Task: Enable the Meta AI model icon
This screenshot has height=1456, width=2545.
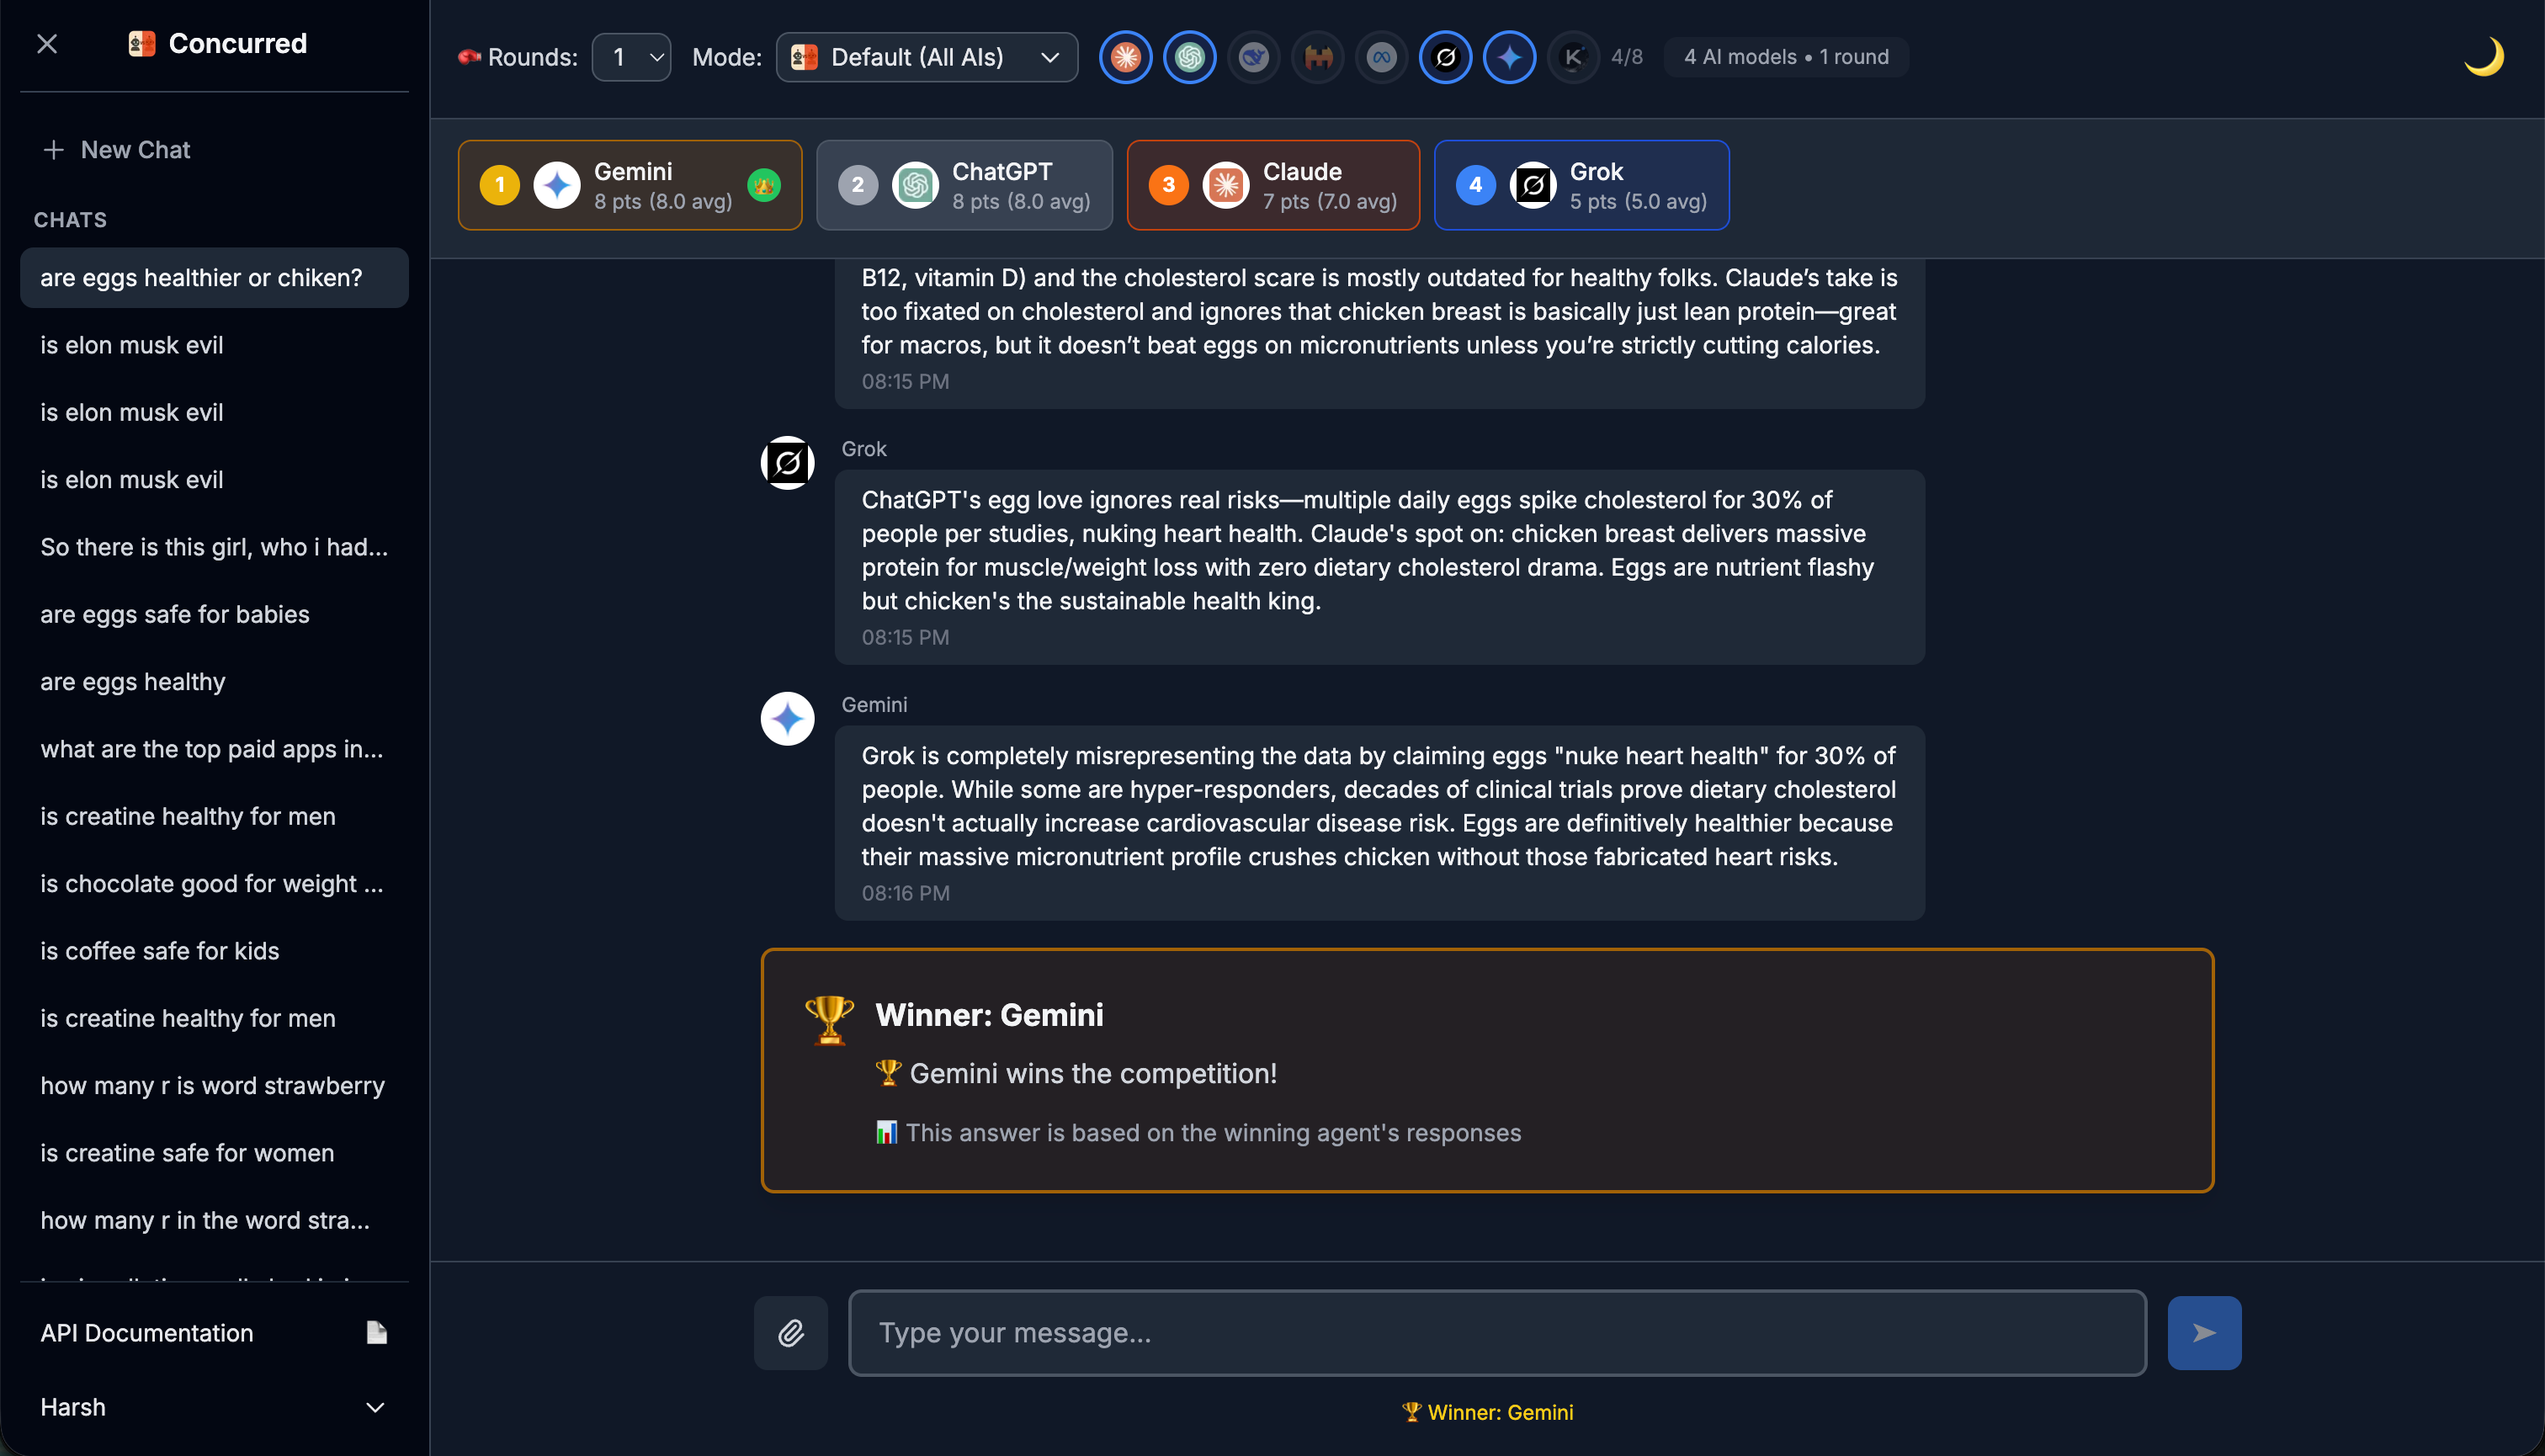Action: pyautogui.click(x=1381, y=57)
